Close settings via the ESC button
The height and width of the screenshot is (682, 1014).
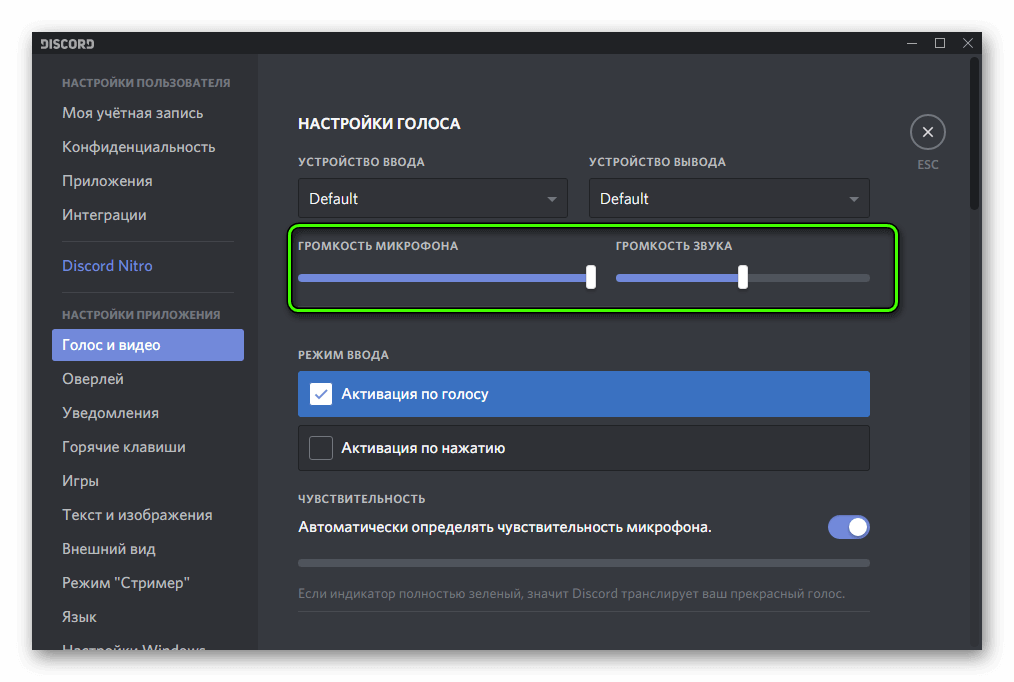pos(927,131)
